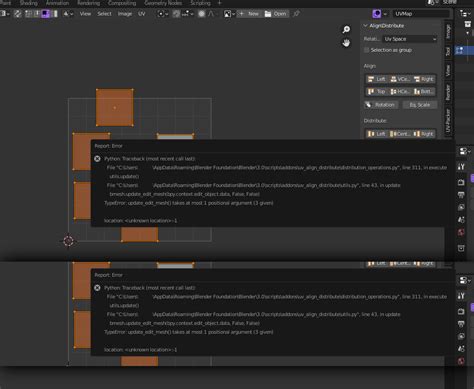Click the Eq. Scale button

[x=420, y=105]
